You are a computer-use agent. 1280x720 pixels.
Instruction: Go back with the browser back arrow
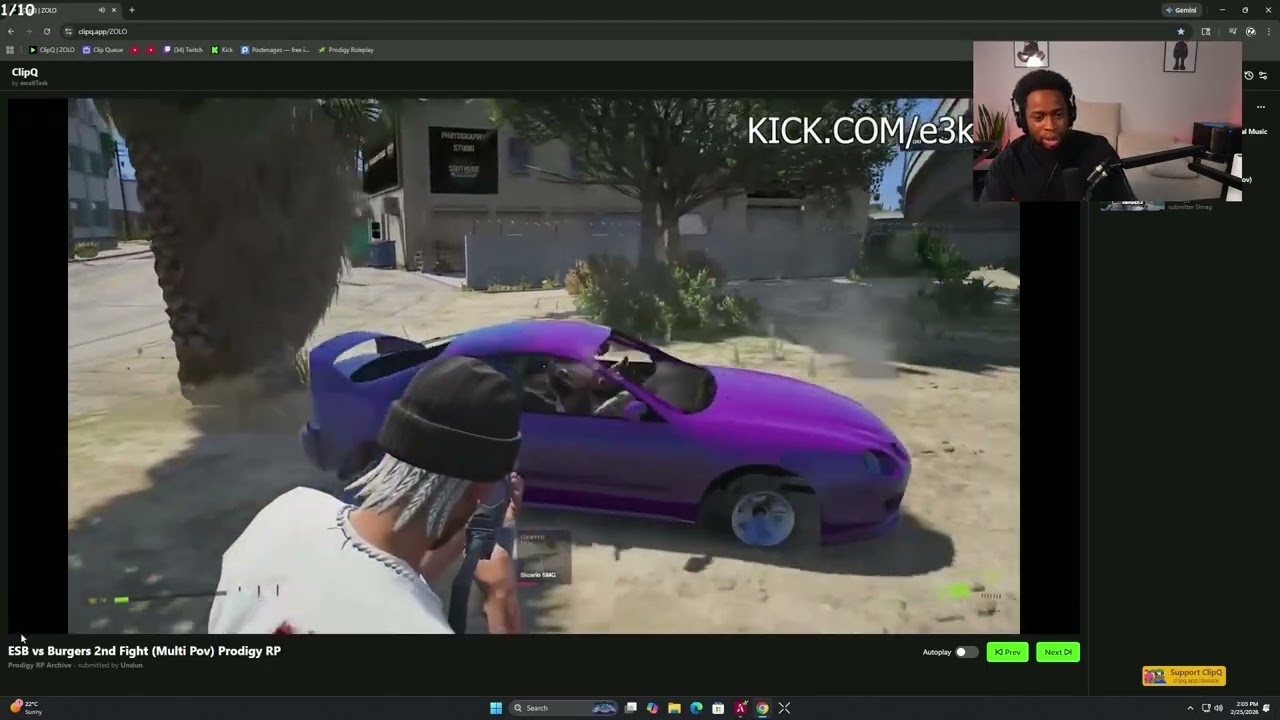pos(11,31)
